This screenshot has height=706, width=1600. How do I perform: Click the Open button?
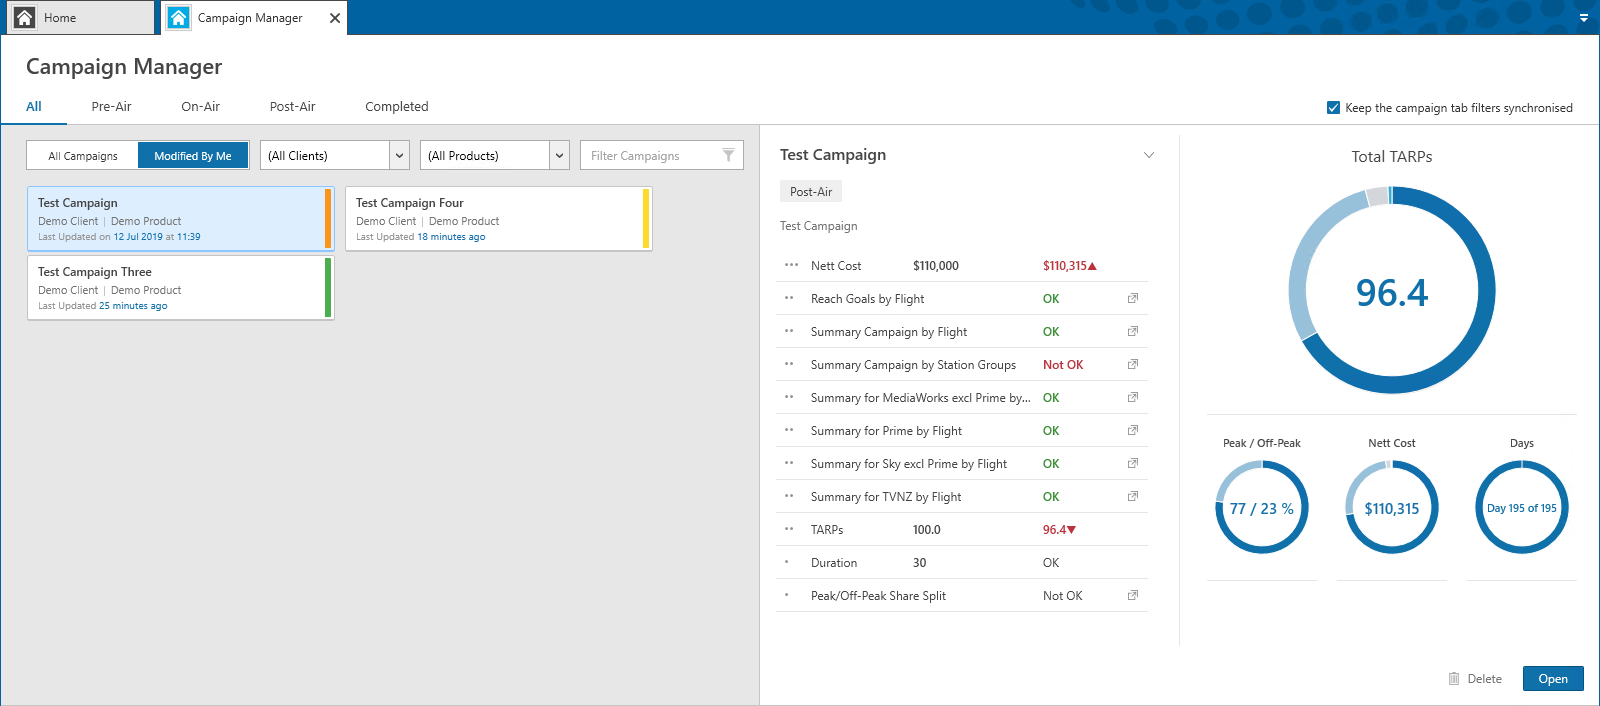[1553, 678]
